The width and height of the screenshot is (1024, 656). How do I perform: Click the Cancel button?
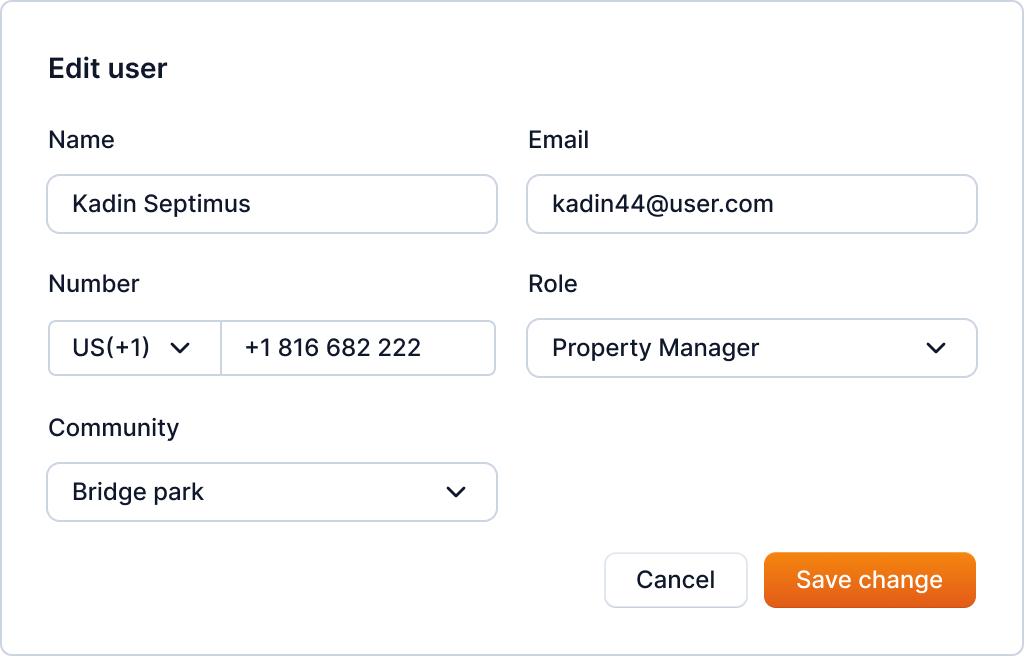click(x=675, y=580)
